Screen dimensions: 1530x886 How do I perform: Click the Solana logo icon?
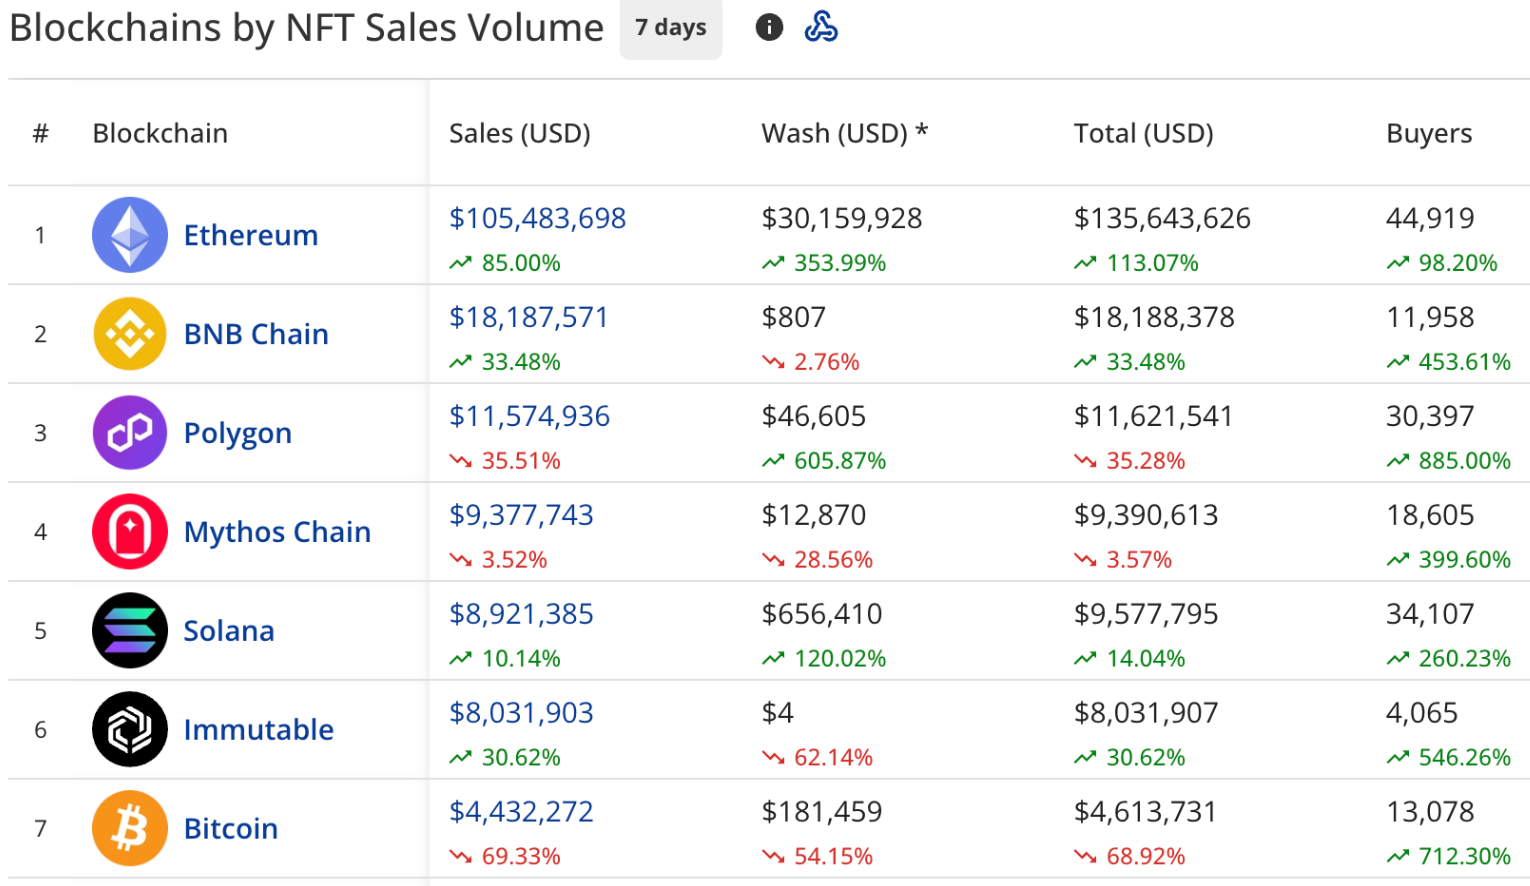(130, 631)
